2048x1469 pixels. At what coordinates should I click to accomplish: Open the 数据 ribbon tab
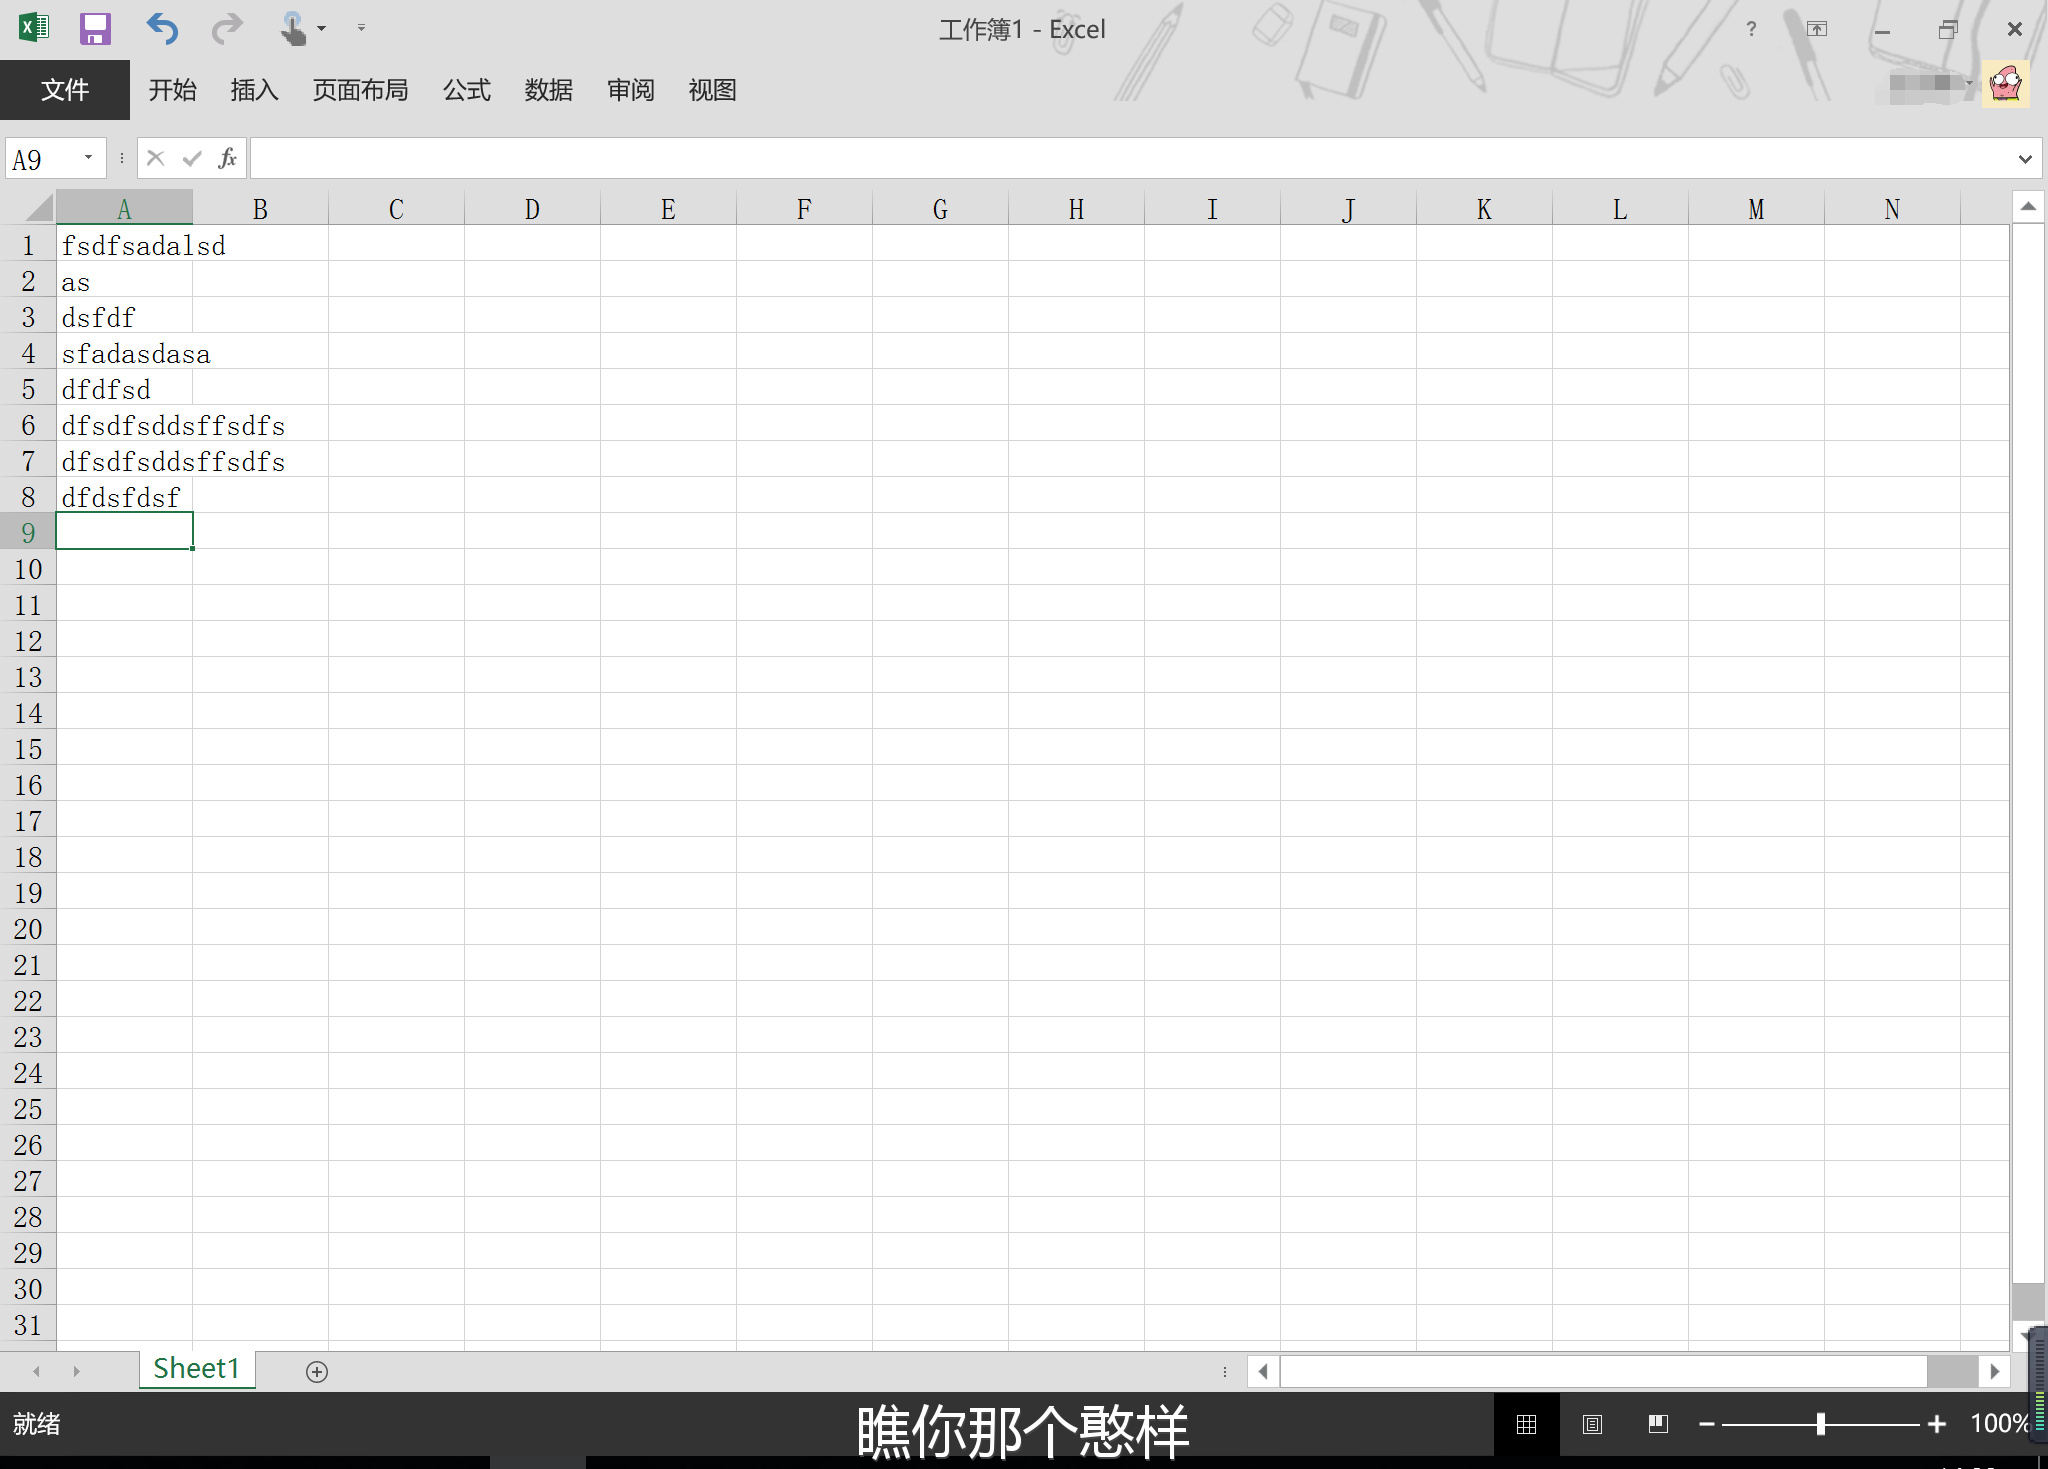coord(549,90)
